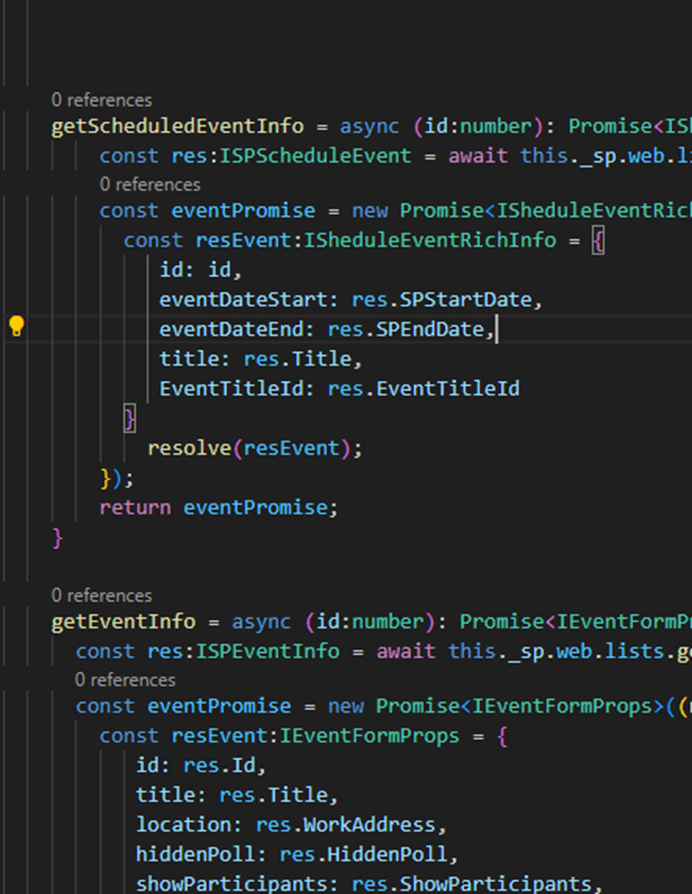Click 'return' keyword before eventPromise

pos(135,507)
